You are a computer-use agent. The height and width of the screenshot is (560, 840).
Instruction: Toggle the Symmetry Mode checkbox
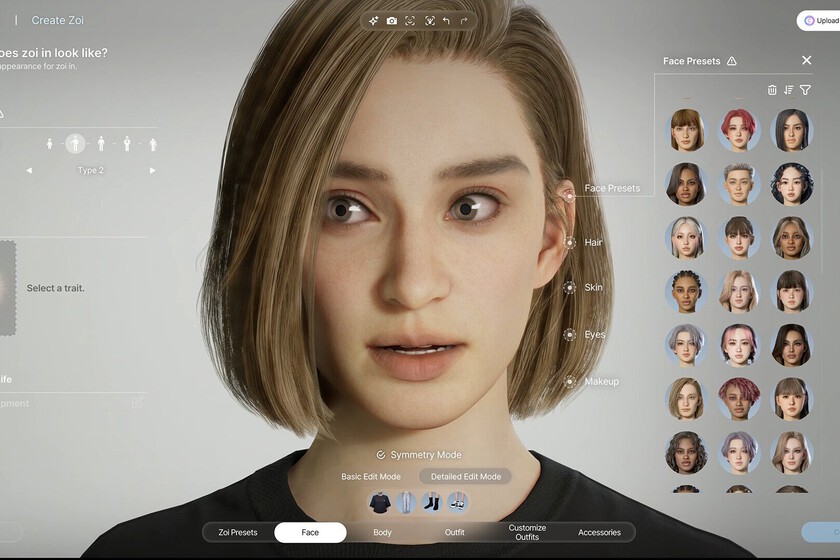(380, 455)
